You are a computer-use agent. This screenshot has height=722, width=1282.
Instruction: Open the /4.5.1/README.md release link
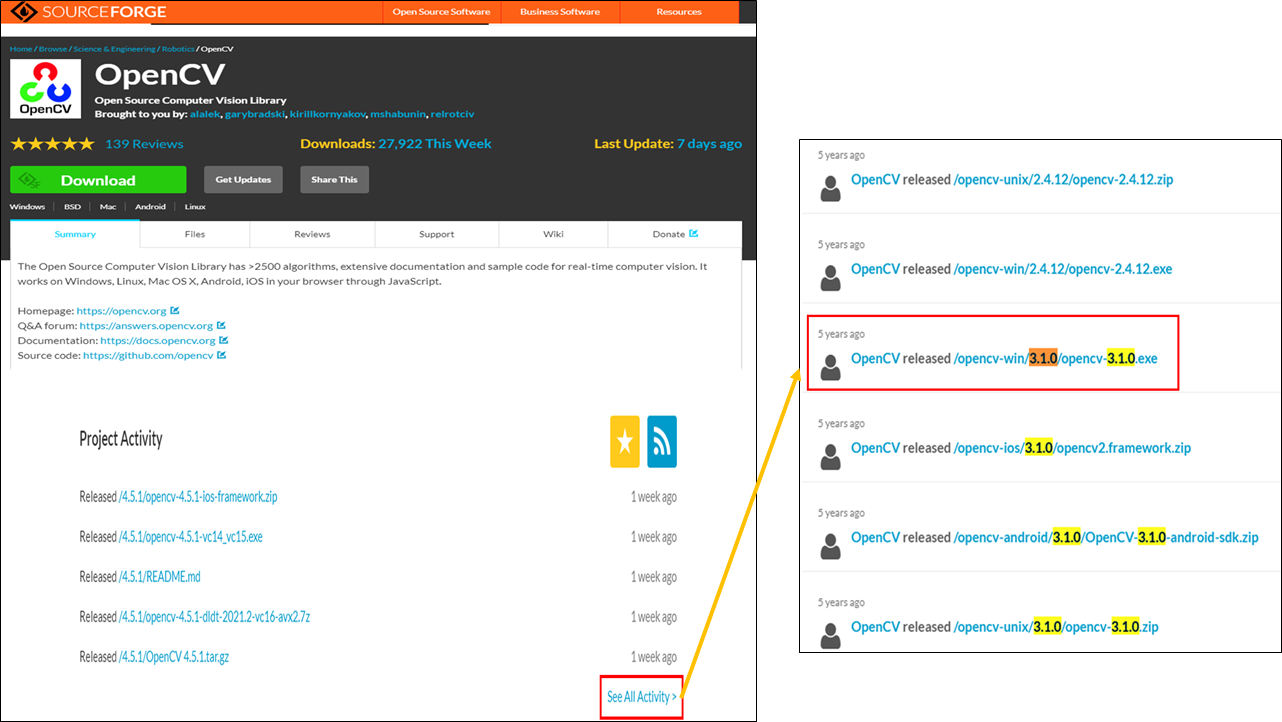tap(160, 577)
